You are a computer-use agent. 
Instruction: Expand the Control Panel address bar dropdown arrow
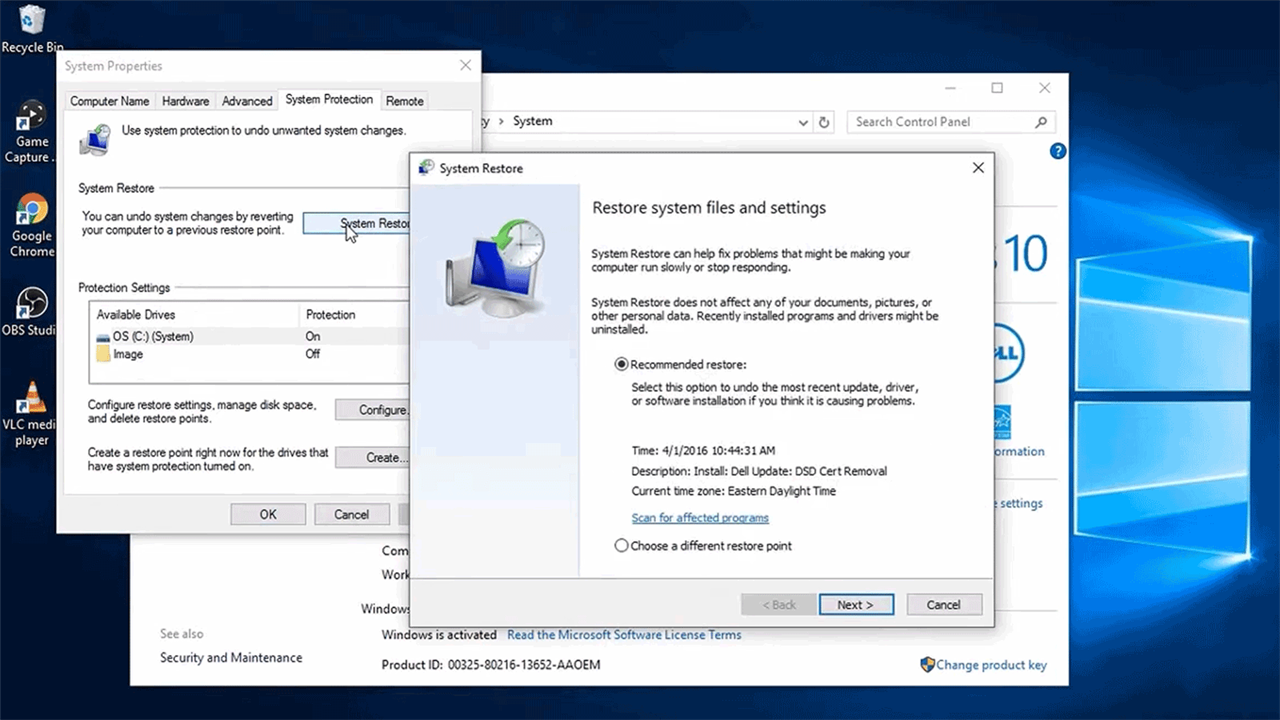tap(803, 122)
